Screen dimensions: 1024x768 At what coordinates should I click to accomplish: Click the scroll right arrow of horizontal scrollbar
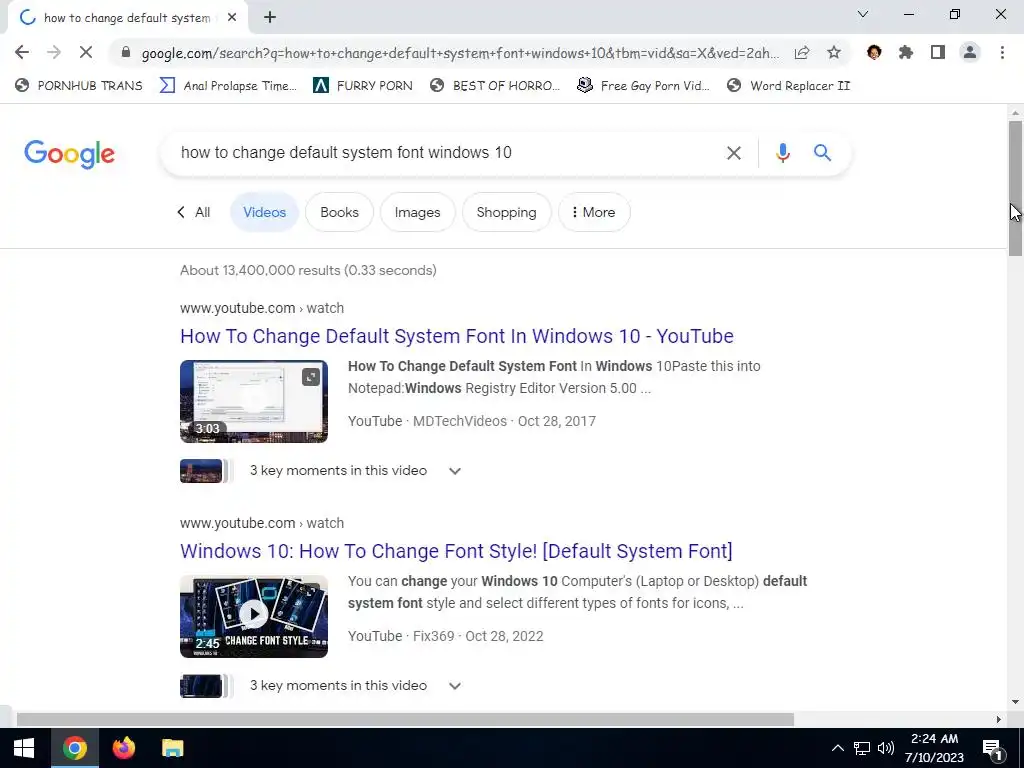pyautogui.click(x=999, y=719)
